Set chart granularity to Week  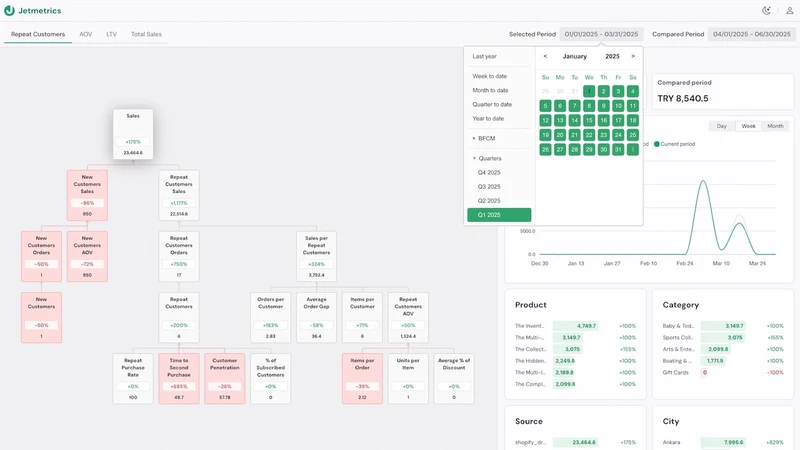tap(748, 126)
